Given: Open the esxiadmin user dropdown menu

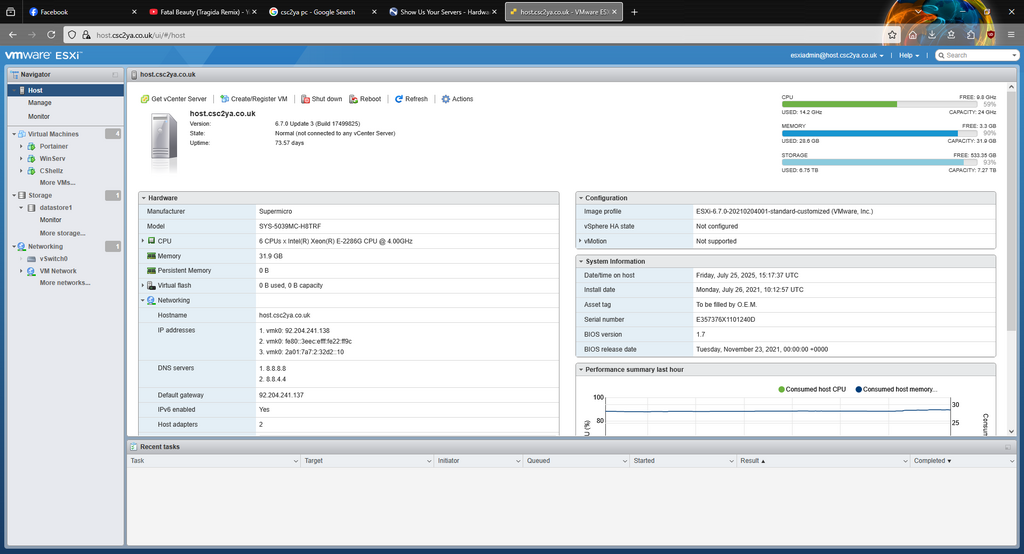Looking at the screenshot, I should coord(837,56).
